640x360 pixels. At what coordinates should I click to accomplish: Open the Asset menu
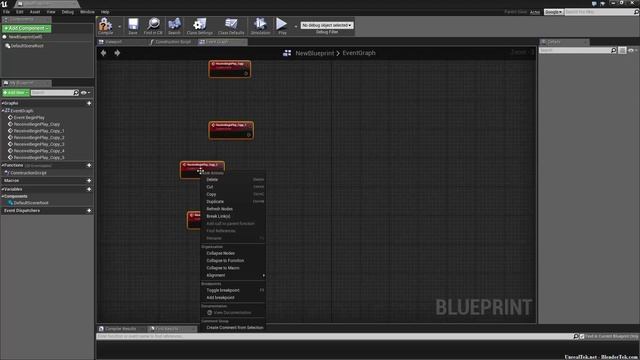pos(35,12)
